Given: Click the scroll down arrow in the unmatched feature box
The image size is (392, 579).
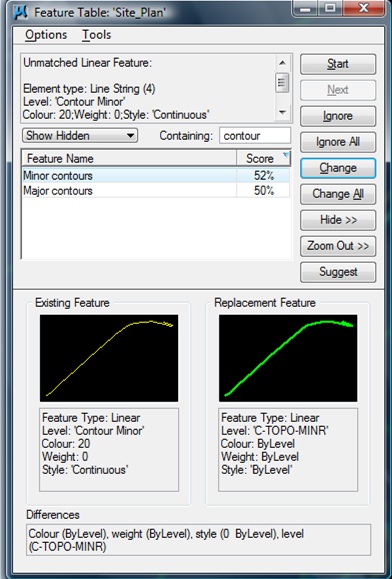Looking at the screenshot, I should [x=282, y=112].
